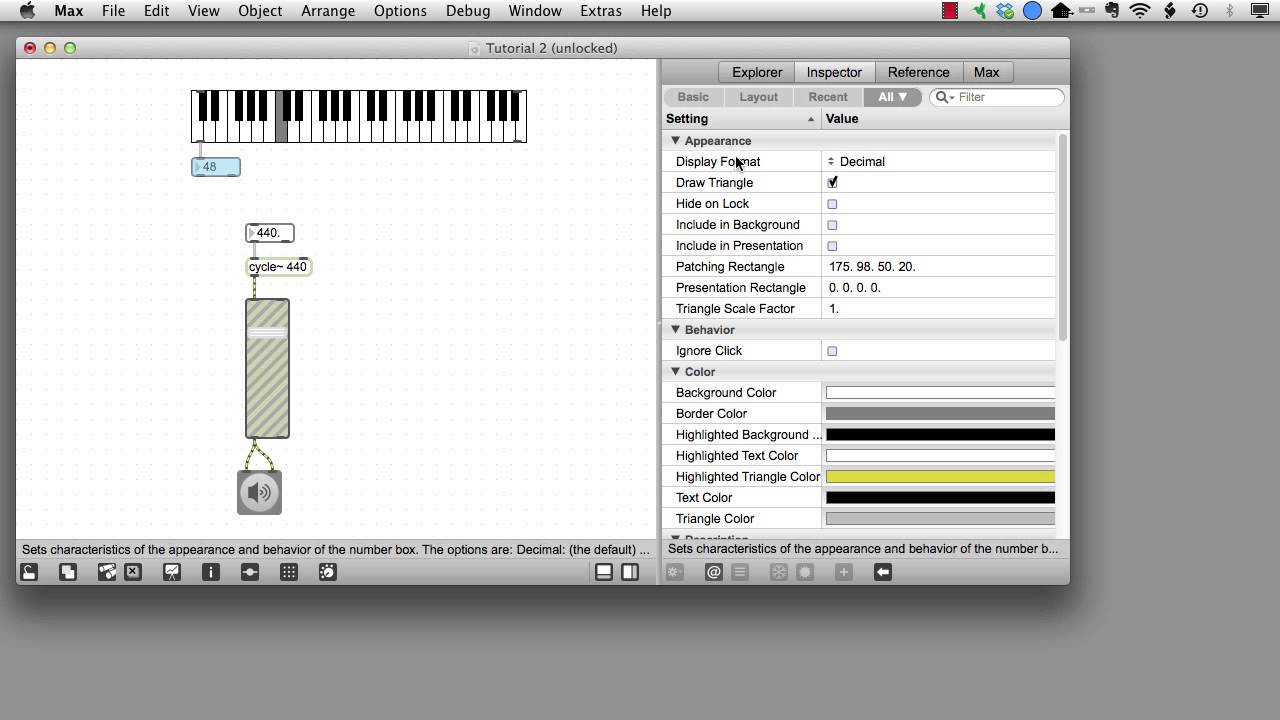1280x720 pixels.
Task: Open Evernote elephant menu bar icon
Action: click(x=1114, y=11)
